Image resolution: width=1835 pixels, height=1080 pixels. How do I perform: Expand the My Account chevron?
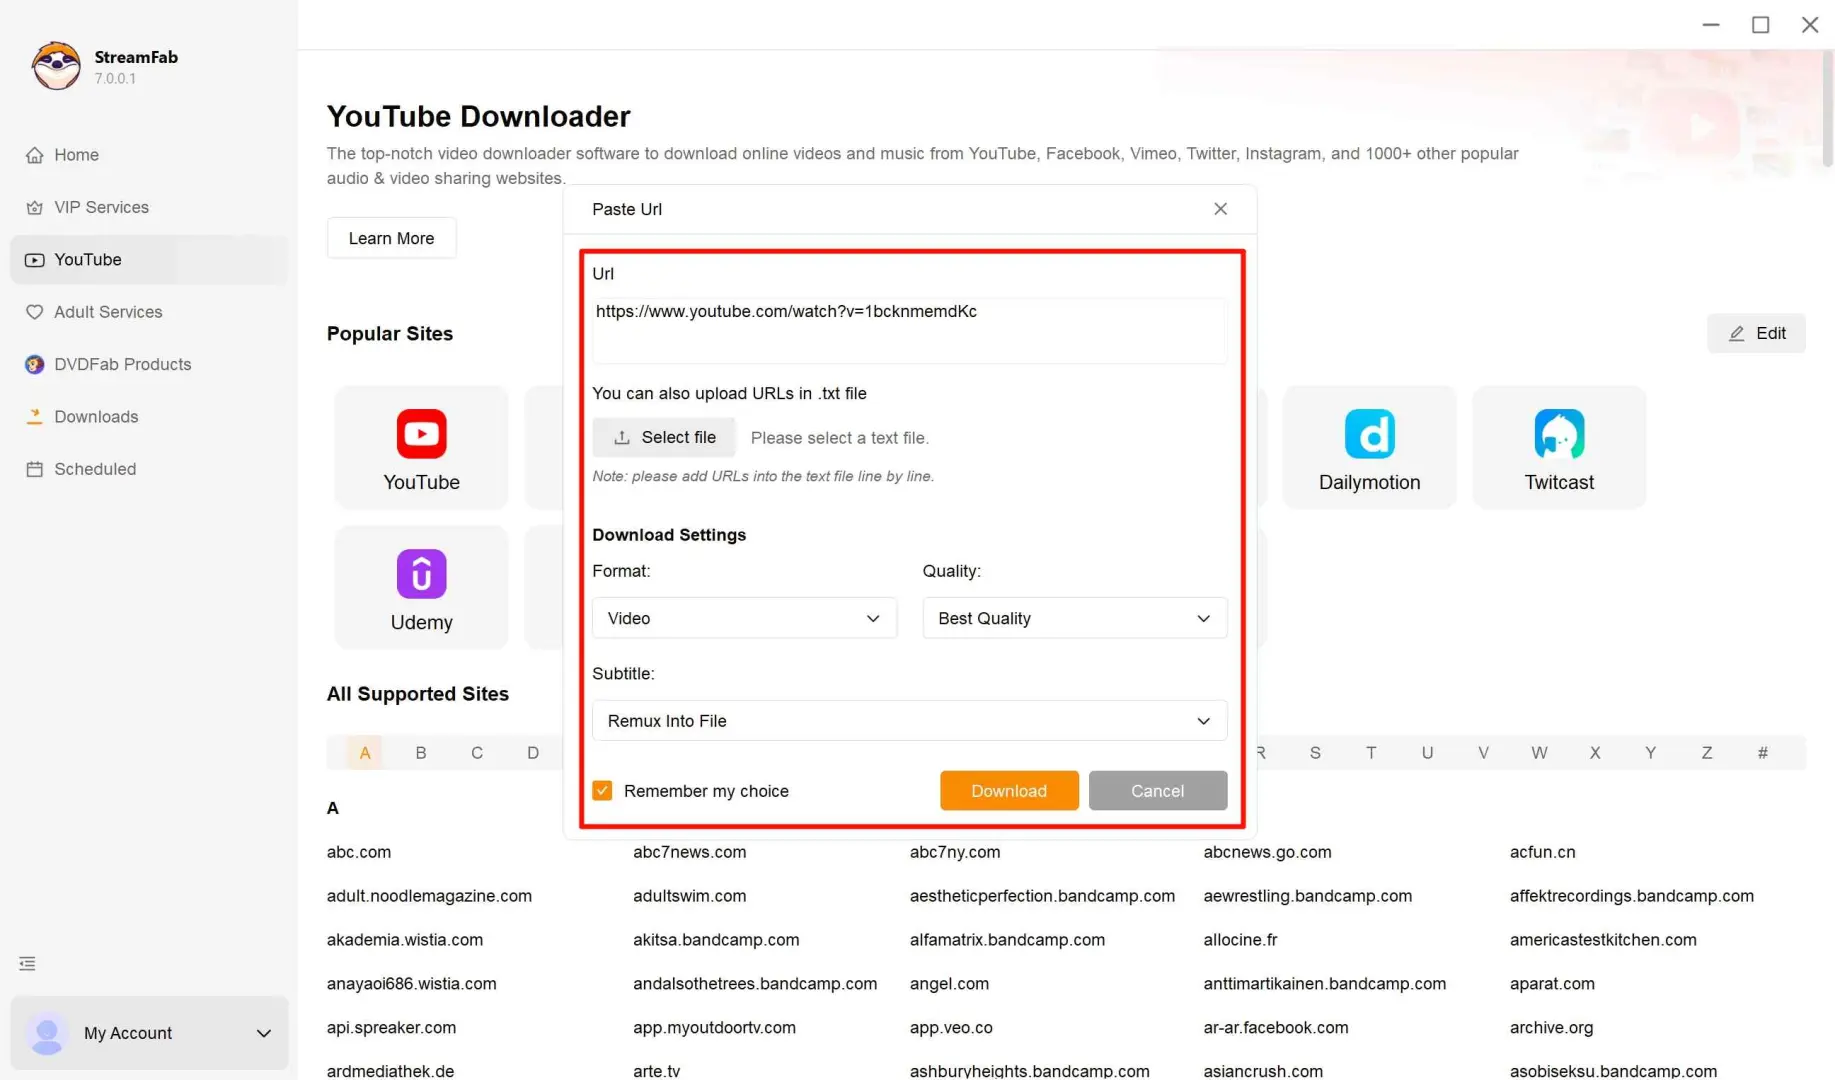pyautogui.click(x=264, y=1033)
